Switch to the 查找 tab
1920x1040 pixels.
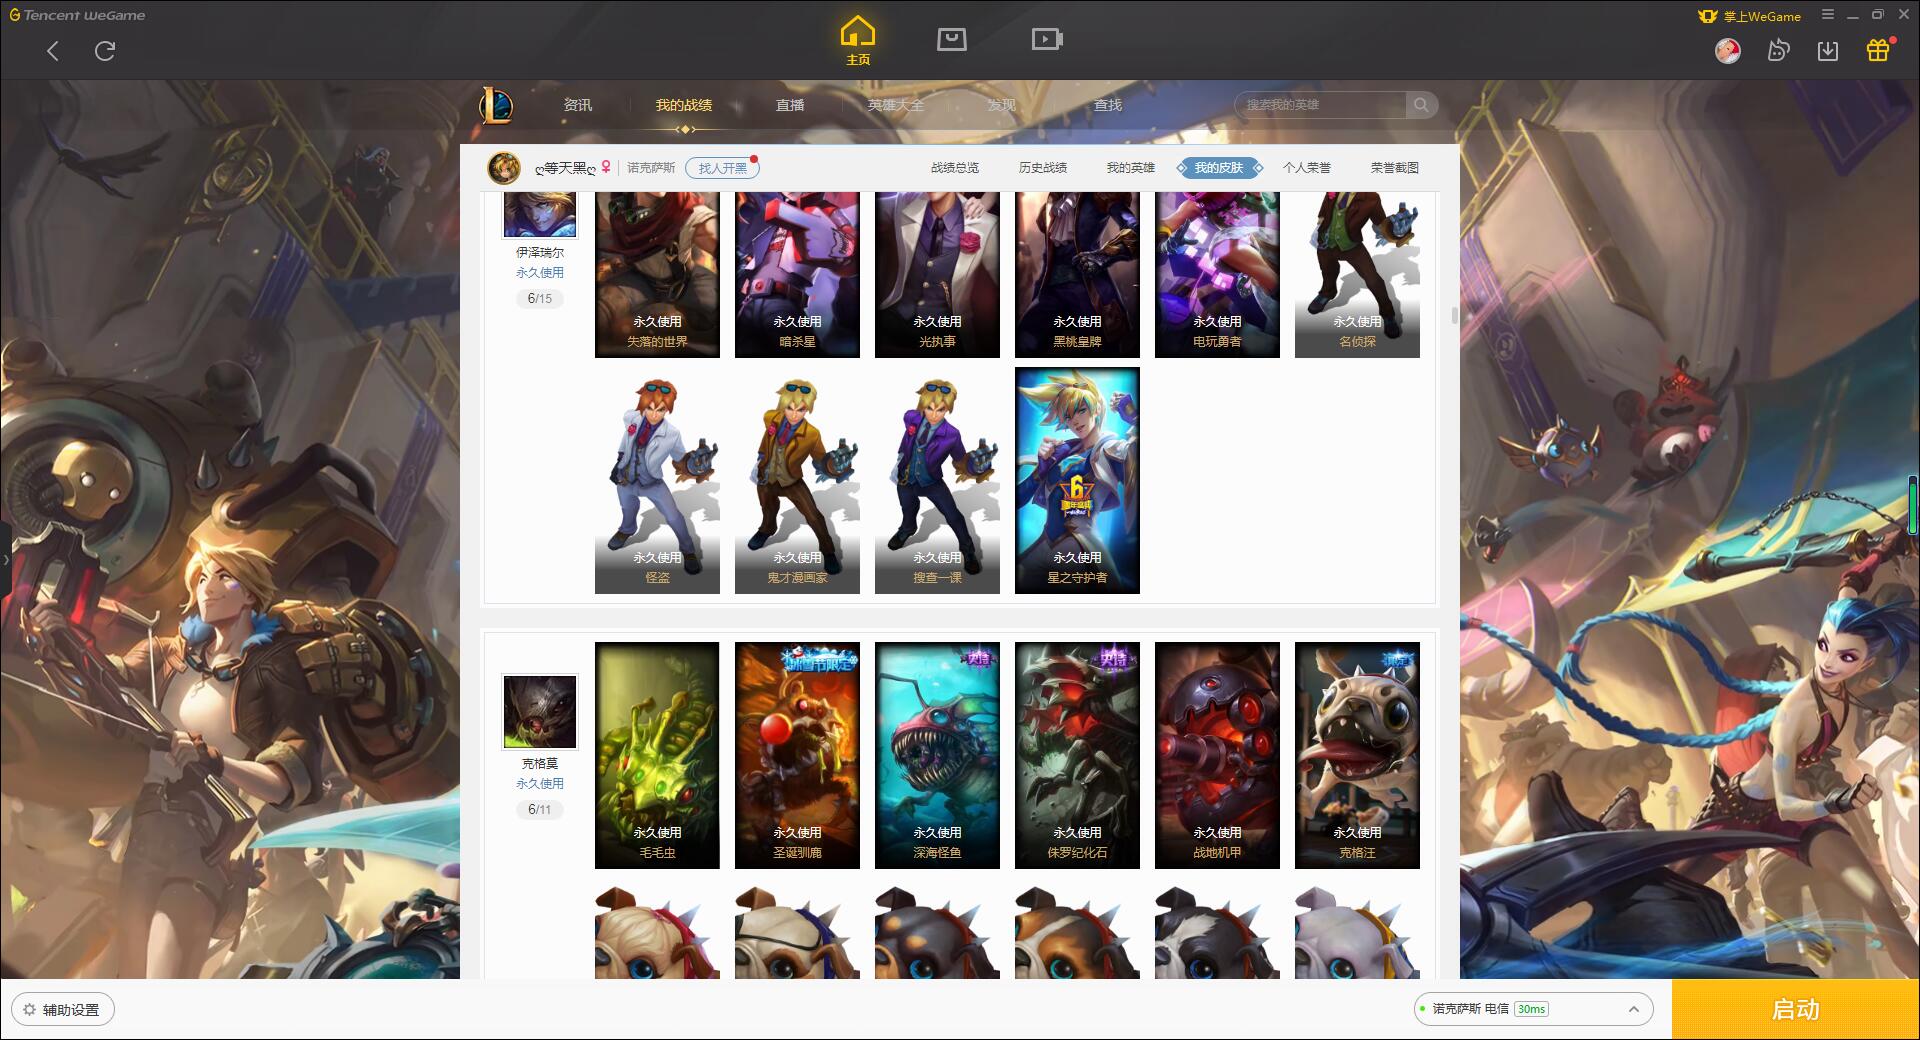pyautogui.click(x=1107, y=105)
